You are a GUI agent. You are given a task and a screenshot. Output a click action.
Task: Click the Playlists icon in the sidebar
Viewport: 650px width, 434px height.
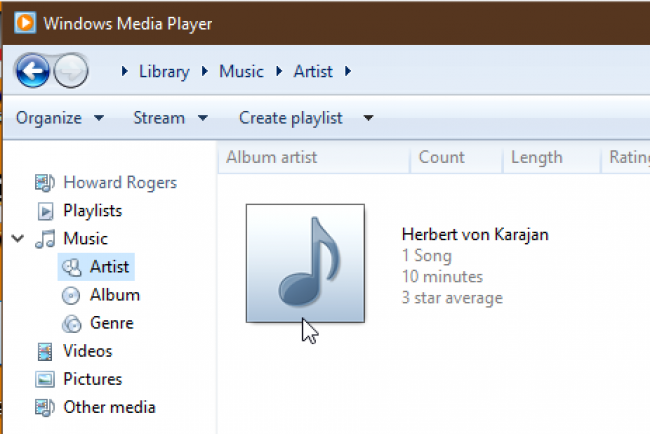coord(44,211)
